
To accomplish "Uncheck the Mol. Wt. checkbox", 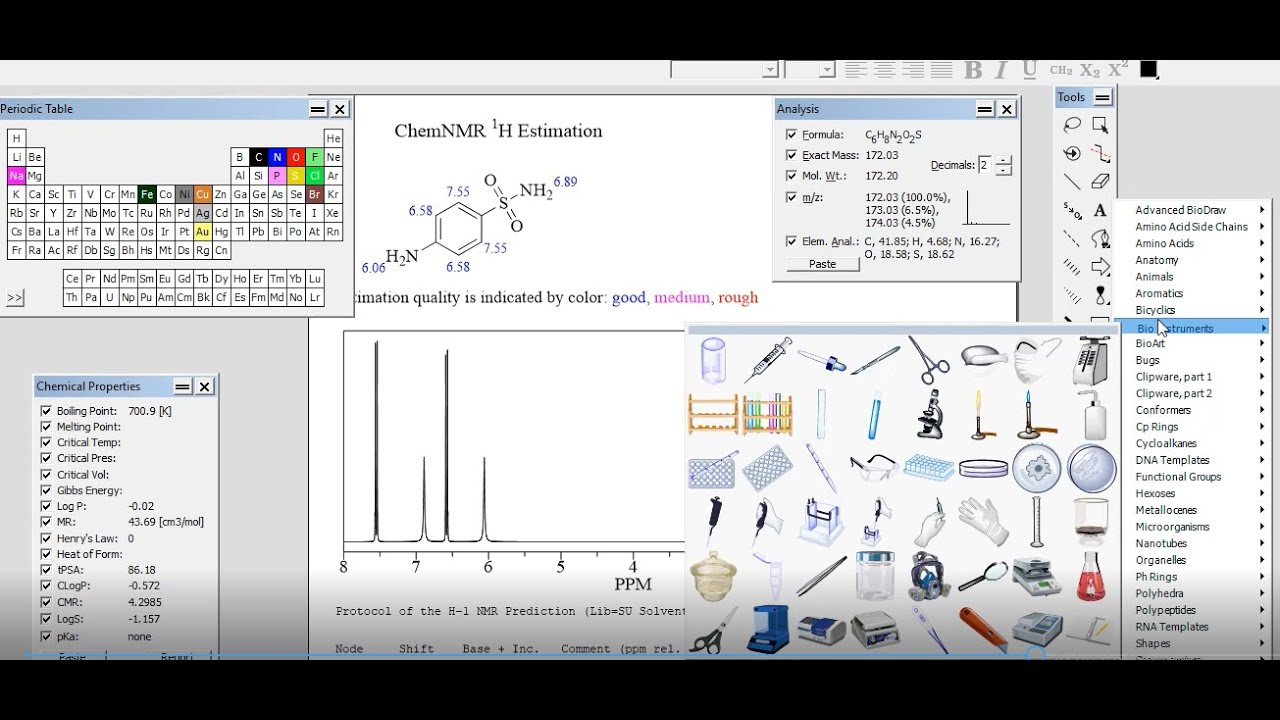I will (x=792, y=176).
